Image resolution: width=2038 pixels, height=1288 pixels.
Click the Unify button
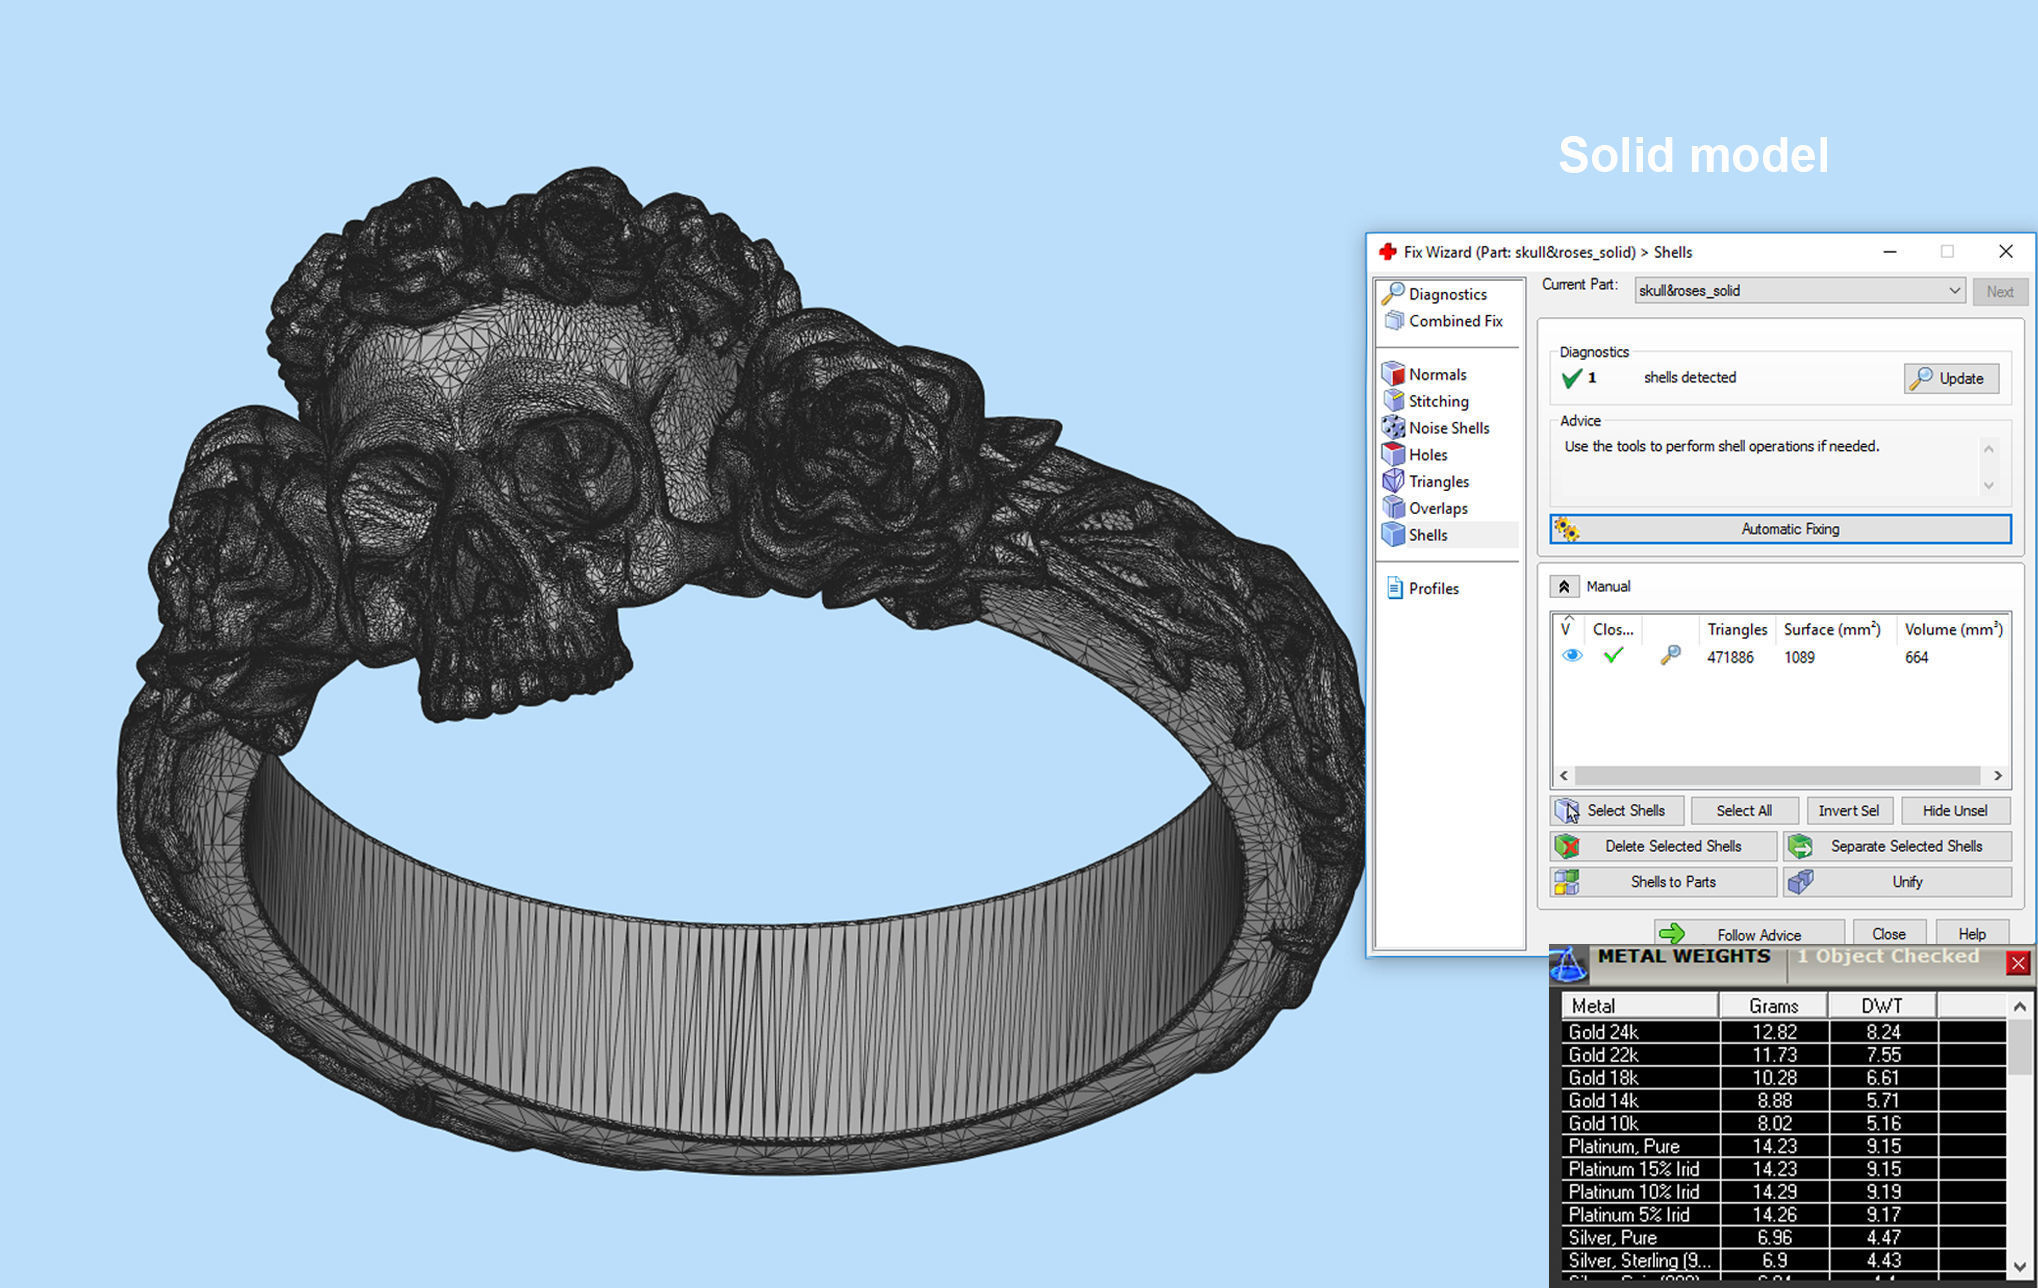click(x=1897, y=882)
